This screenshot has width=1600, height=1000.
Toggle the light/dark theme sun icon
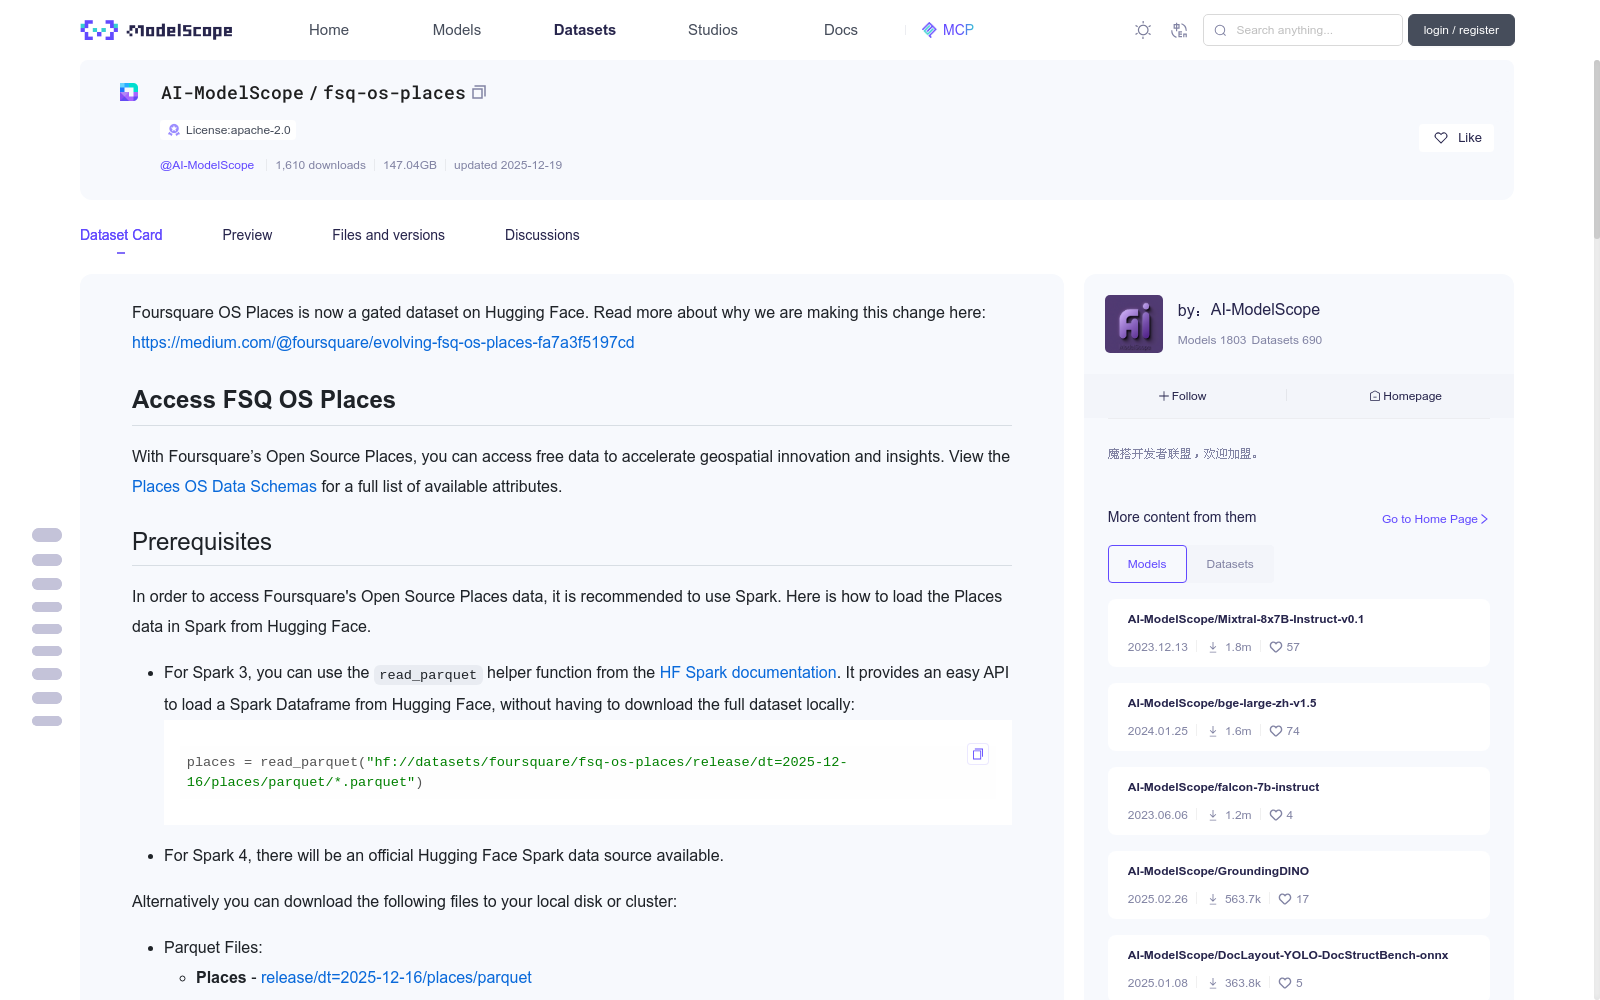pos(1143,30)
